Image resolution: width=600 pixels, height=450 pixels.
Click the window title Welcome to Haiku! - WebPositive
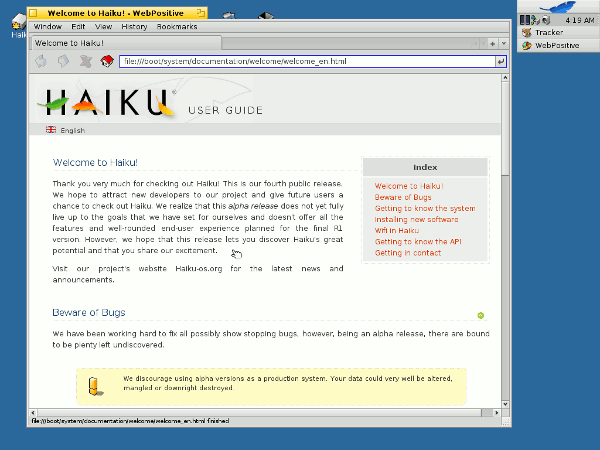coord(116,13)
